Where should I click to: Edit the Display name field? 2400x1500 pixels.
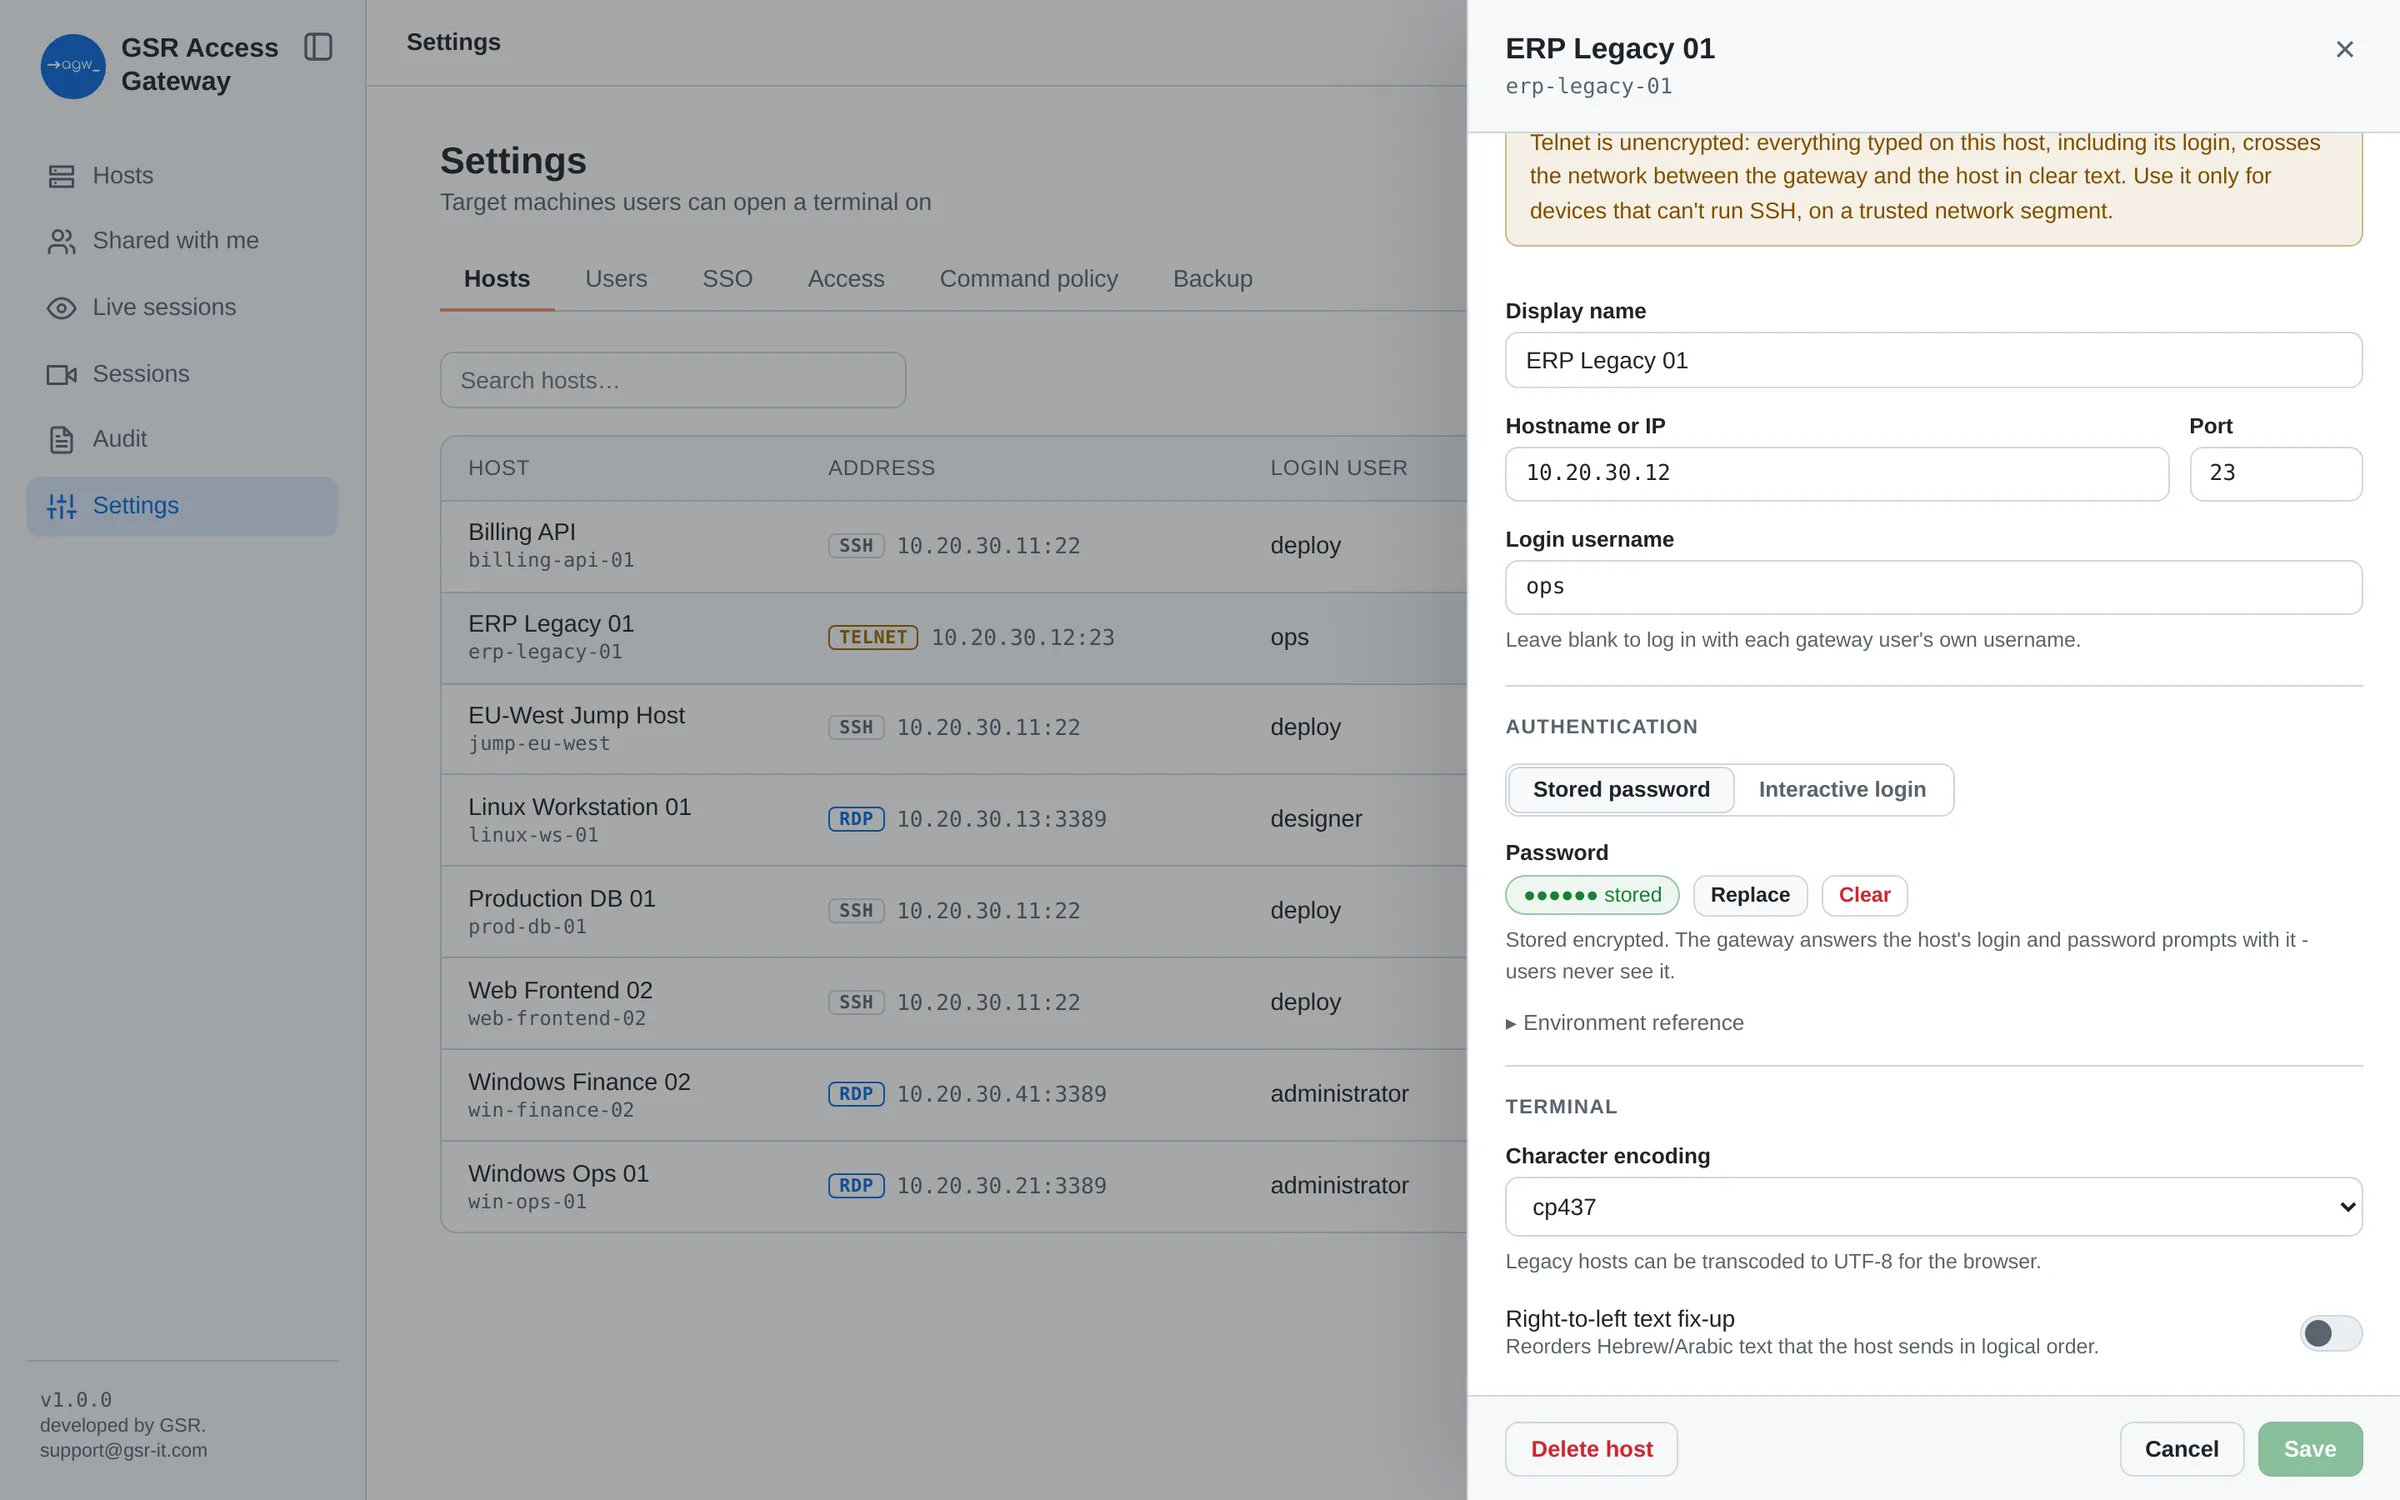coord(1933,360)
